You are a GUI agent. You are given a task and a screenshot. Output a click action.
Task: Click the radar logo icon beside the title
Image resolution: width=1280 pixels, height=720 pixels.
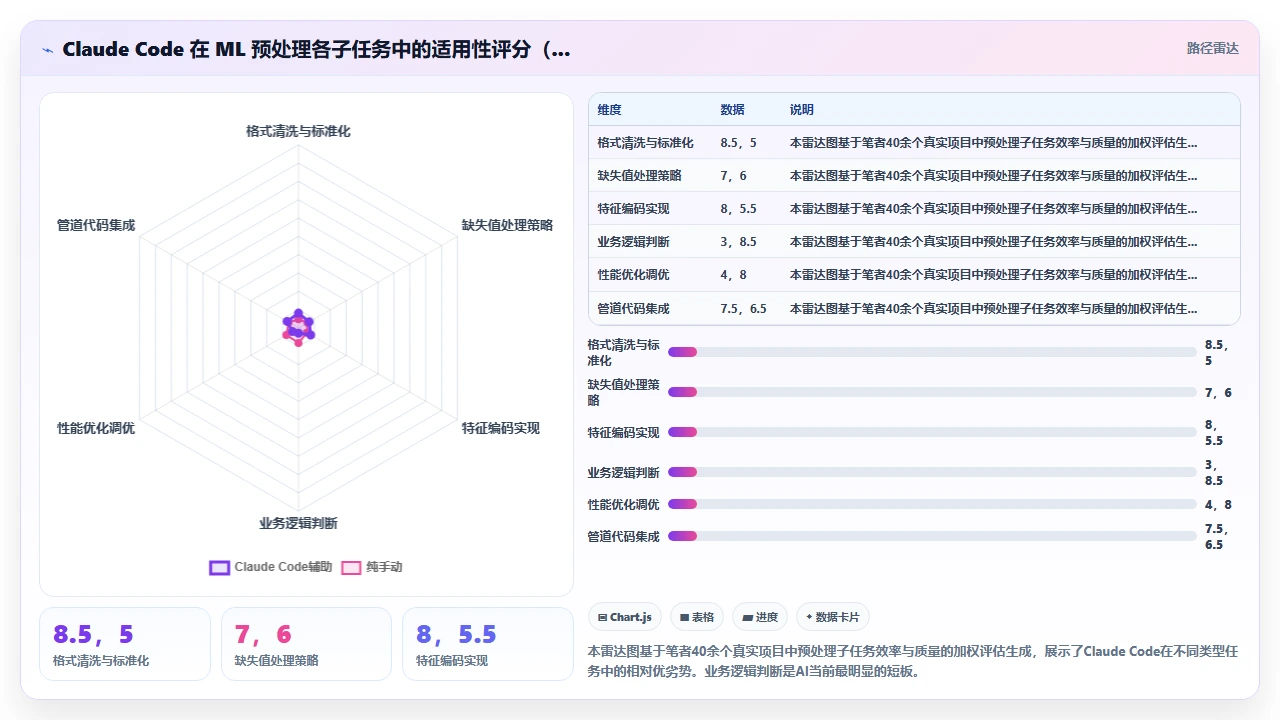click(48, 49)
